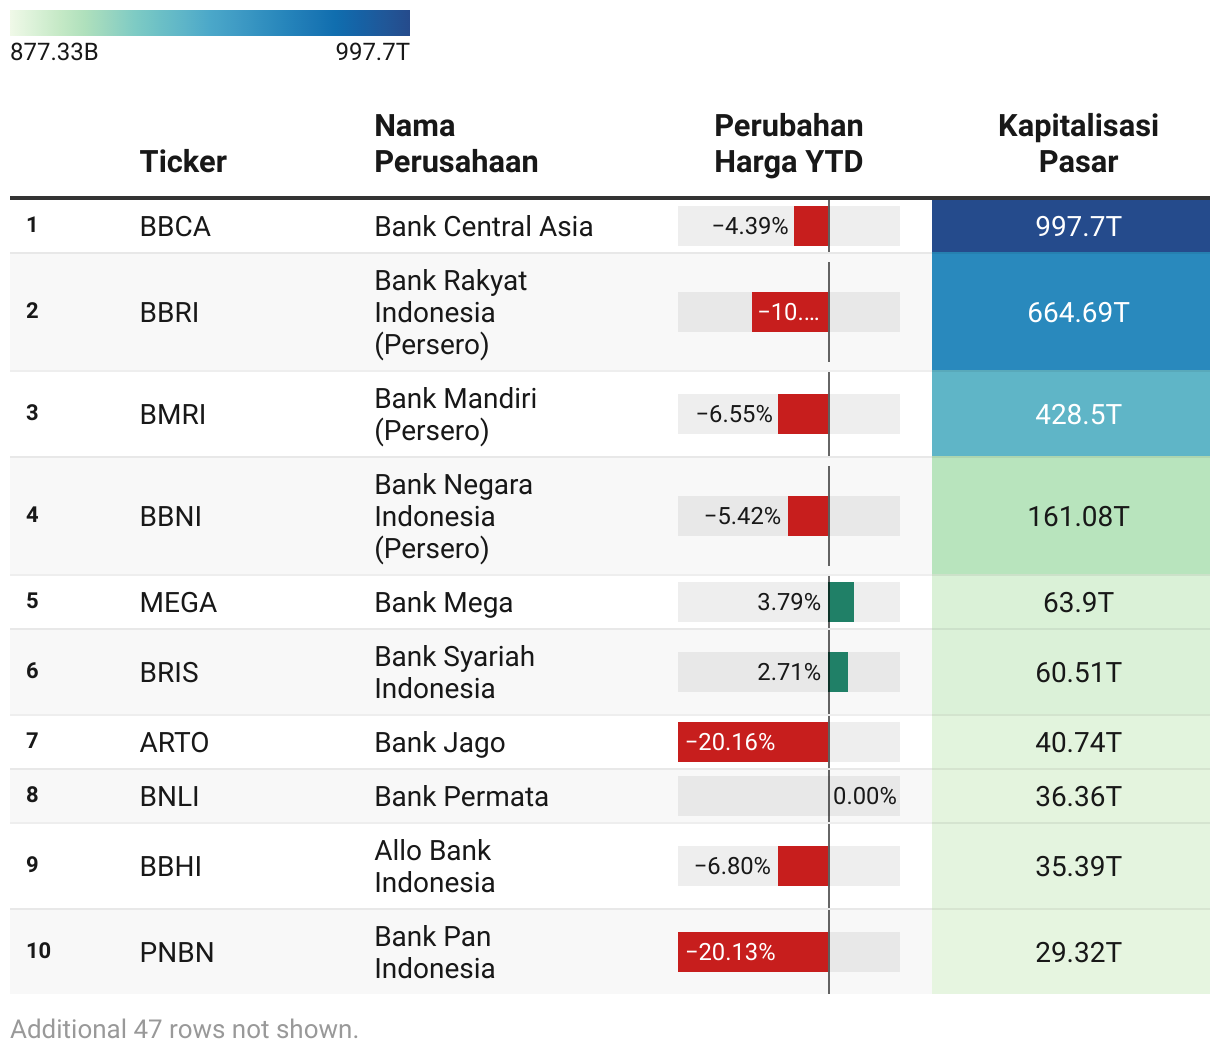The width and height of the screenshot is (1220, 1054).
Task: Click rank number 1 in BBCA row
Action: [x=32, y=225]
